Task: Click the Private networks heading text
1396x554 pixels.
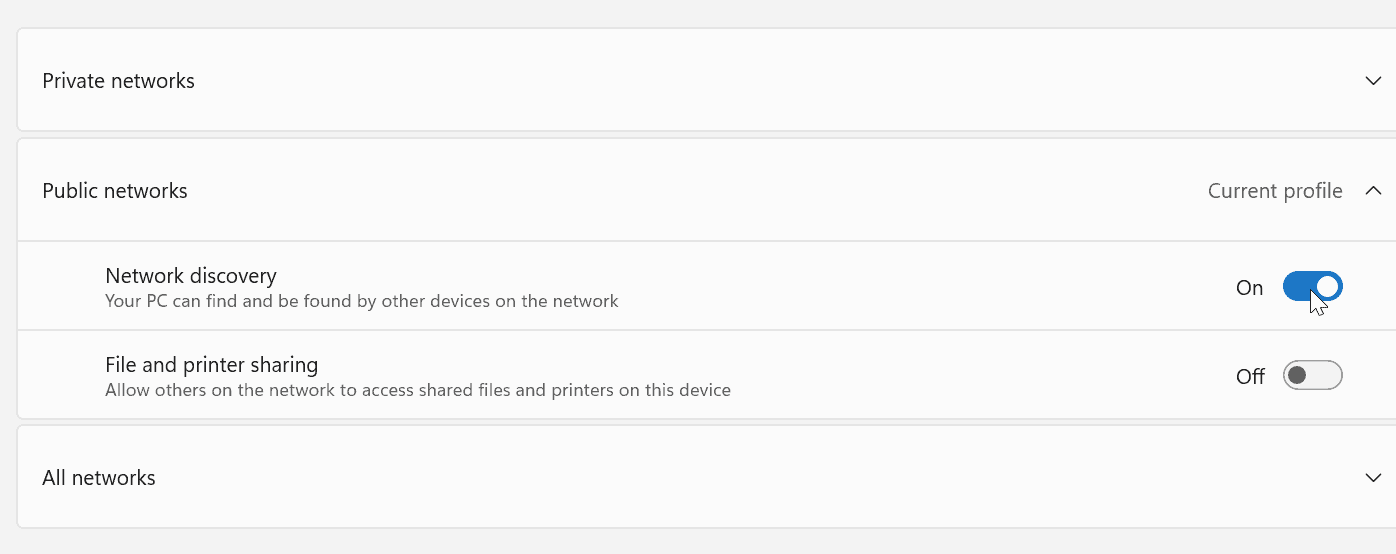Action: pos(118,81)
